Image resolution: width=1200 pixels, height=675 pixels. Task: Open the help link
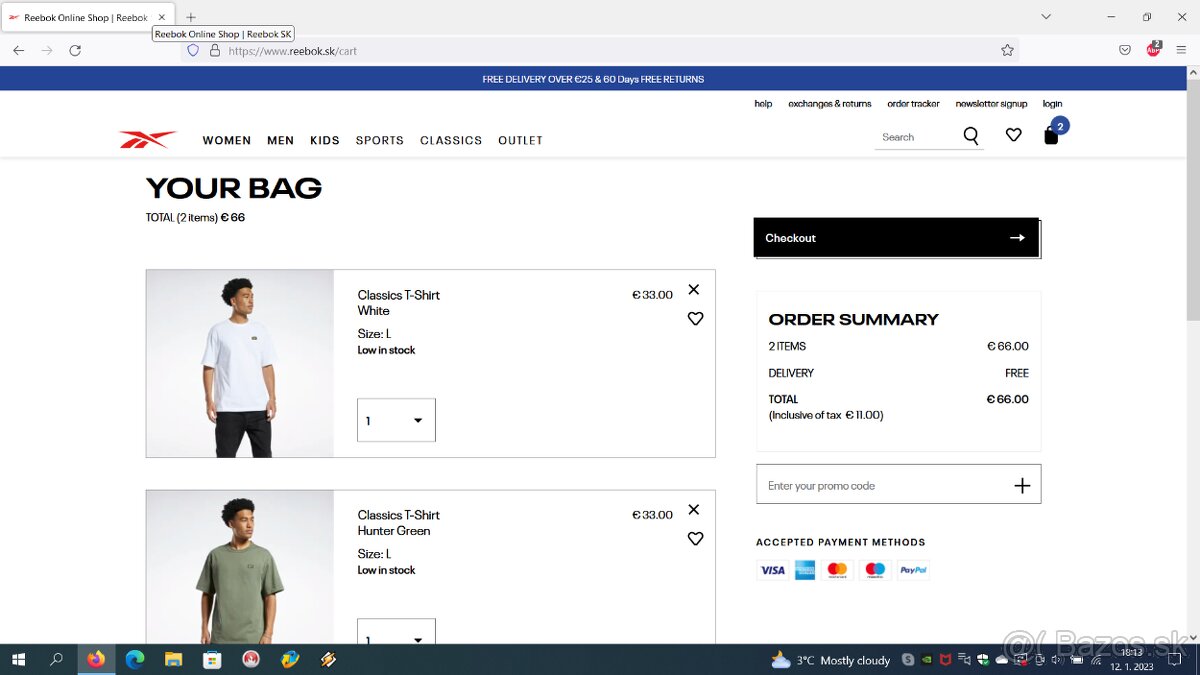763,104
